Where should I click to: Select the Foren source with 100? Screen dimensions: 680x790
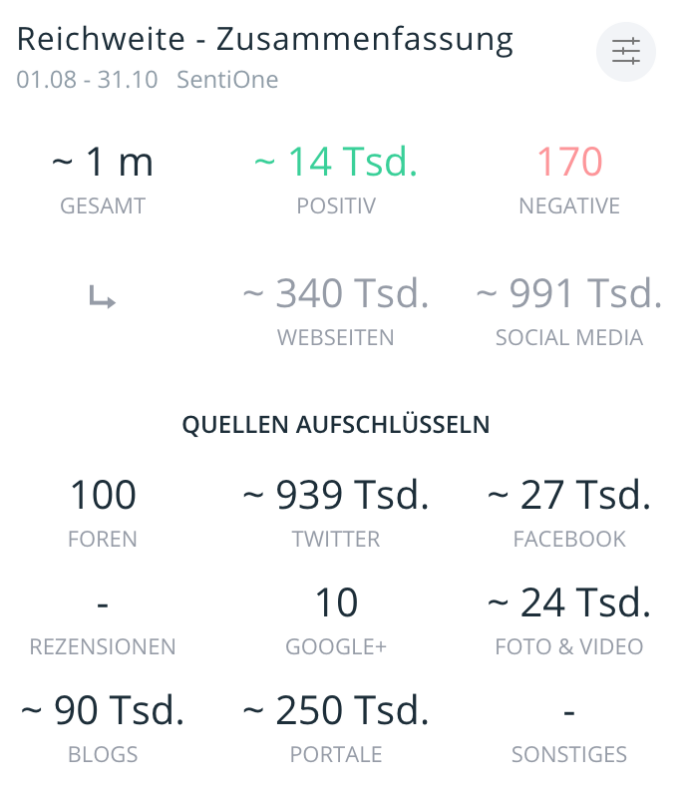[x=102, y=495]
